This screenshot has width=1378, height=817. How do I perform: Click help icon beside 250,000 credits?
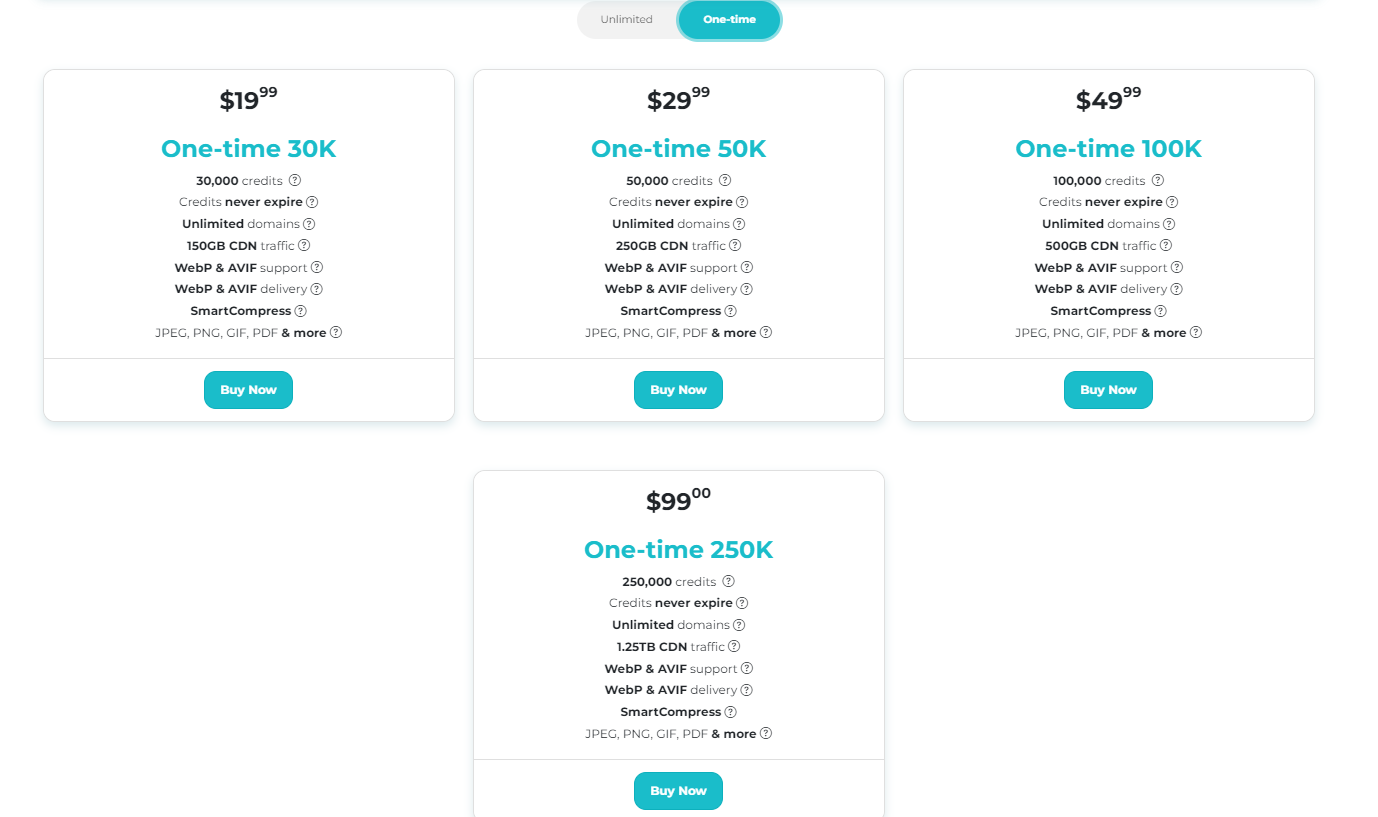[729, 582]
